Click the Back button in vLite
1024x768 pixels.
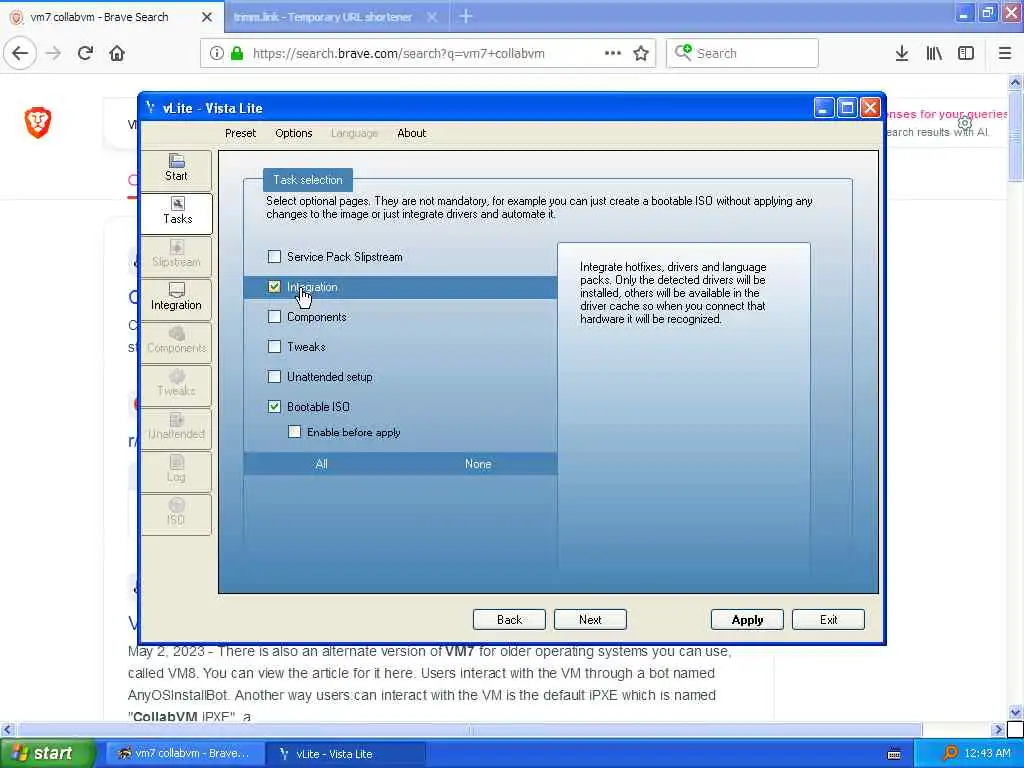[x=509, y=620]
